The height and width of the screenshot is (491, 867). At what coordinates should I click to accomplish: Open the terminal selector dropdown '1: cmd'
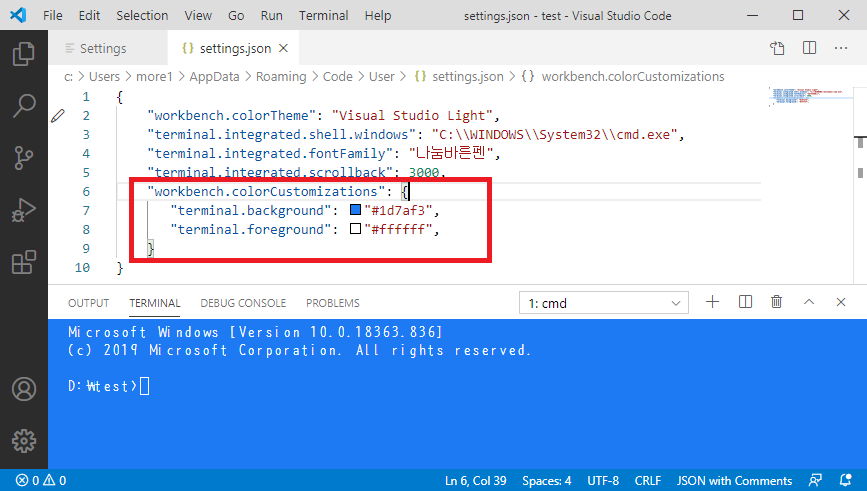(x=604, y=303)
